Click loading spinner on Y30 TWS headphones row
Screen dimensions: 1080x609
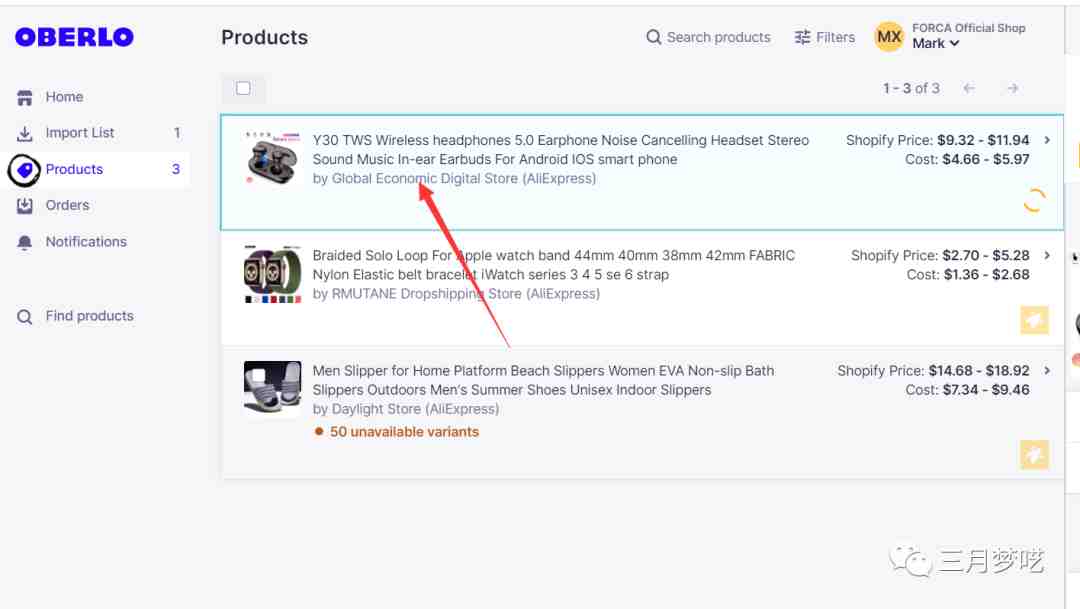1034,200
